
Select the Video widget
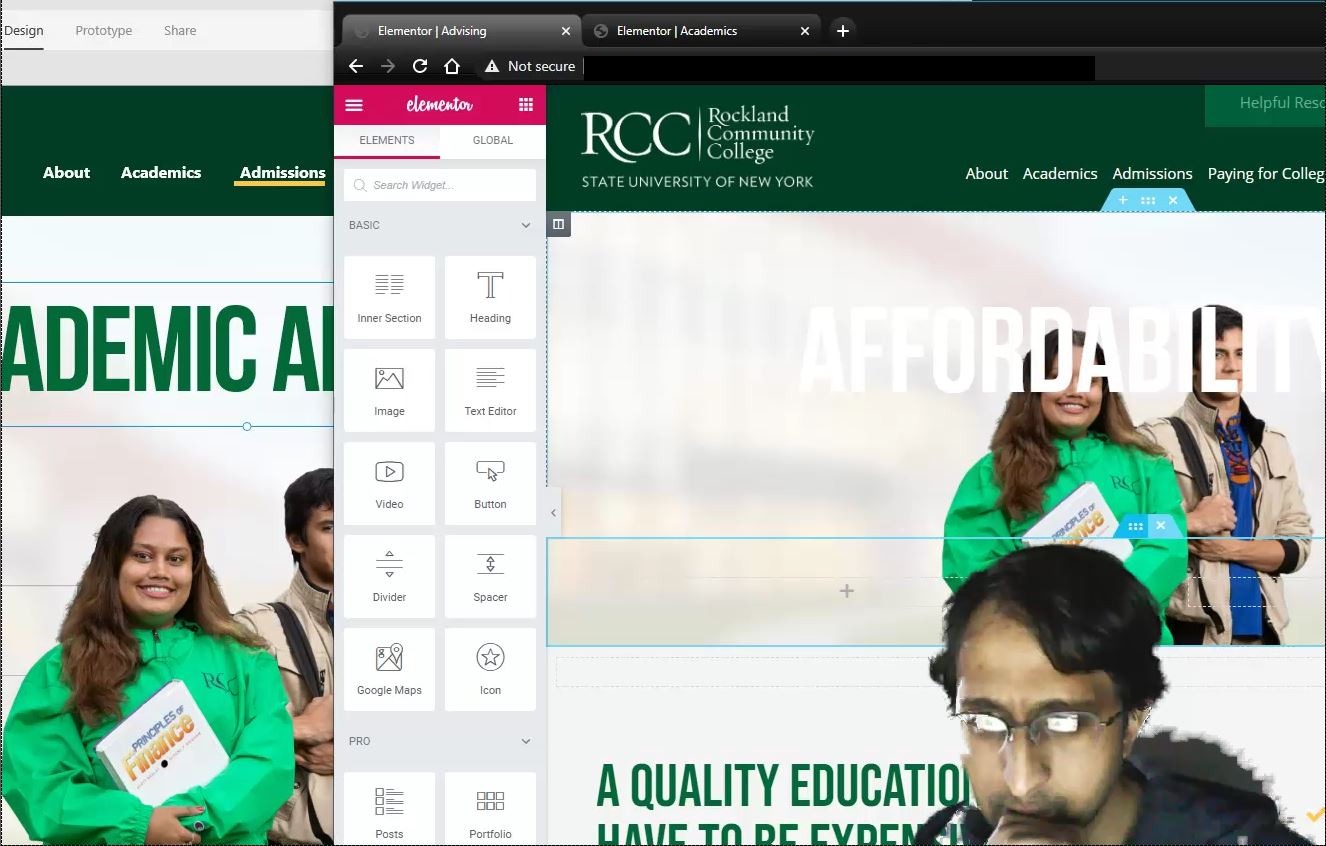click(389, 483)
